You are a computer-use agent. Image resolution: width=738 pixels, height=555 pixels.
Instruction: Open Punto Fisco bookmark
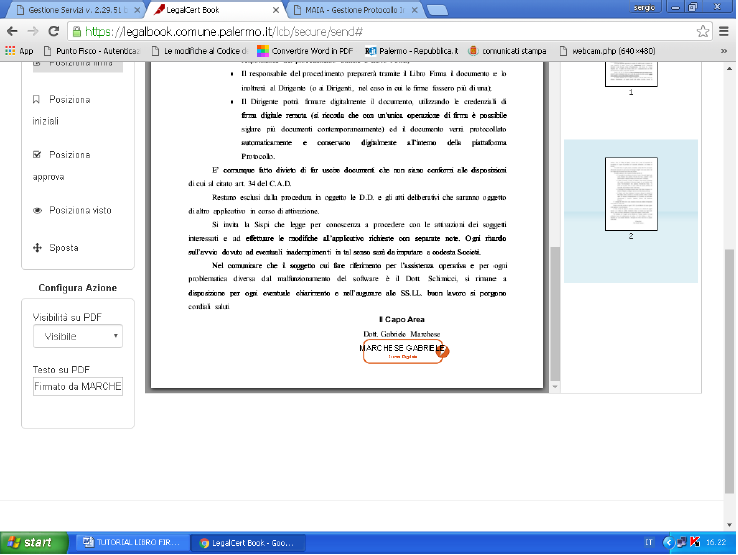[x=91, y=51]
